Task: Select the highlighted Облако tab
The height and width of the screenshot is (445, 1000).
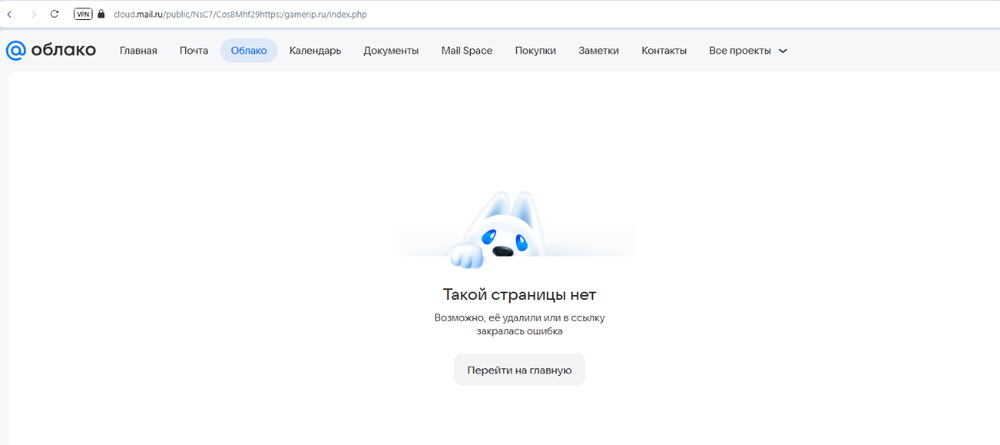Action: coord(249,51)
